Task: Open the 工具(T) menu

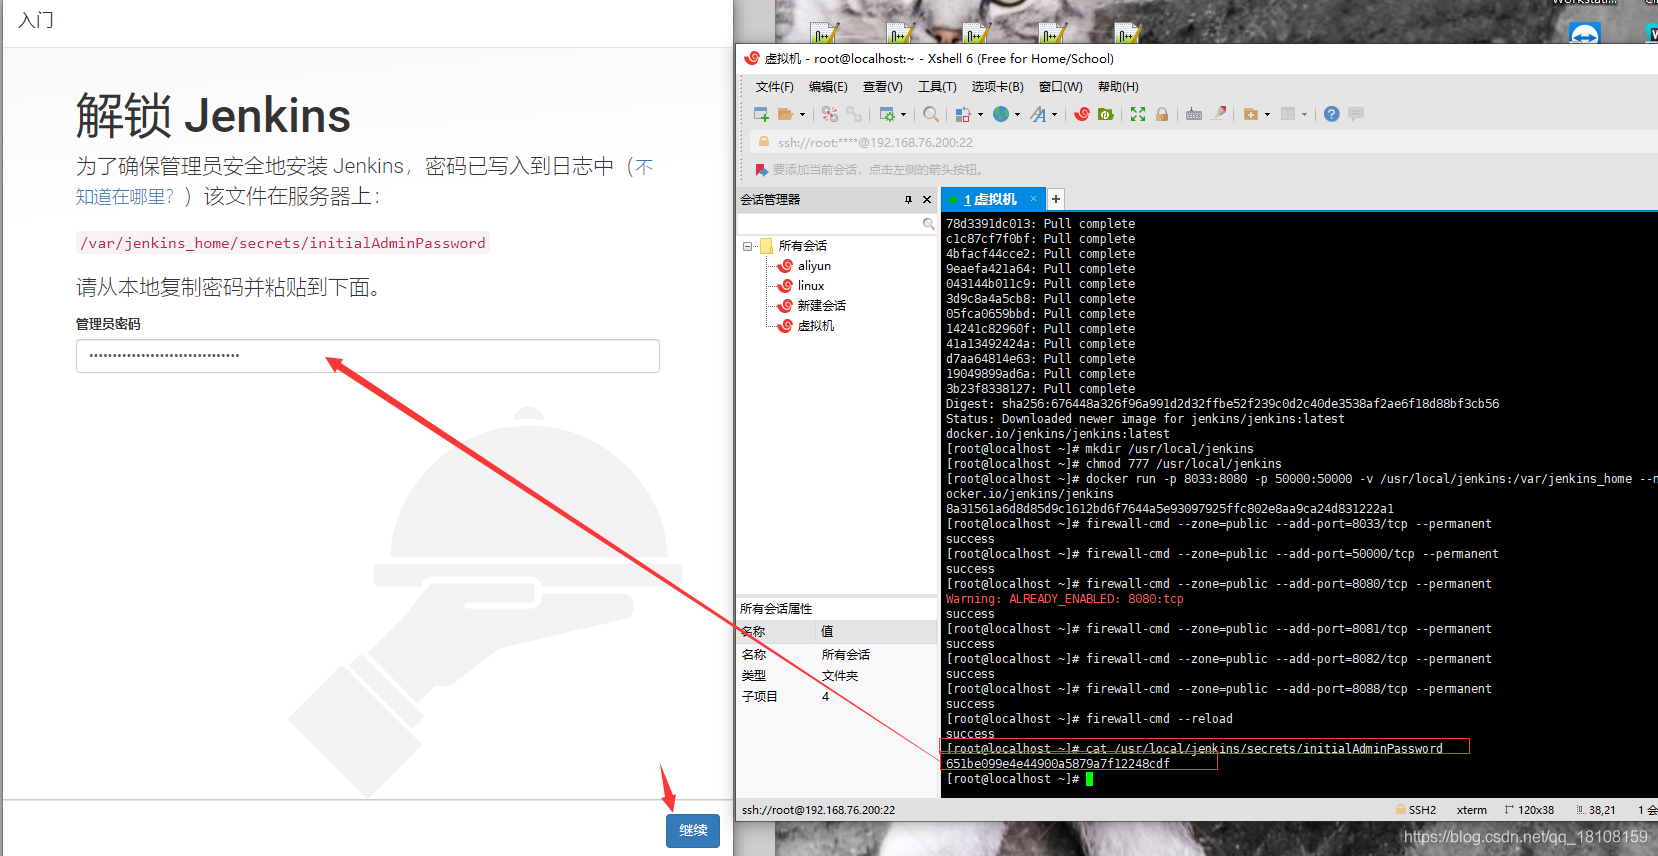Action: tap(937, 87)
